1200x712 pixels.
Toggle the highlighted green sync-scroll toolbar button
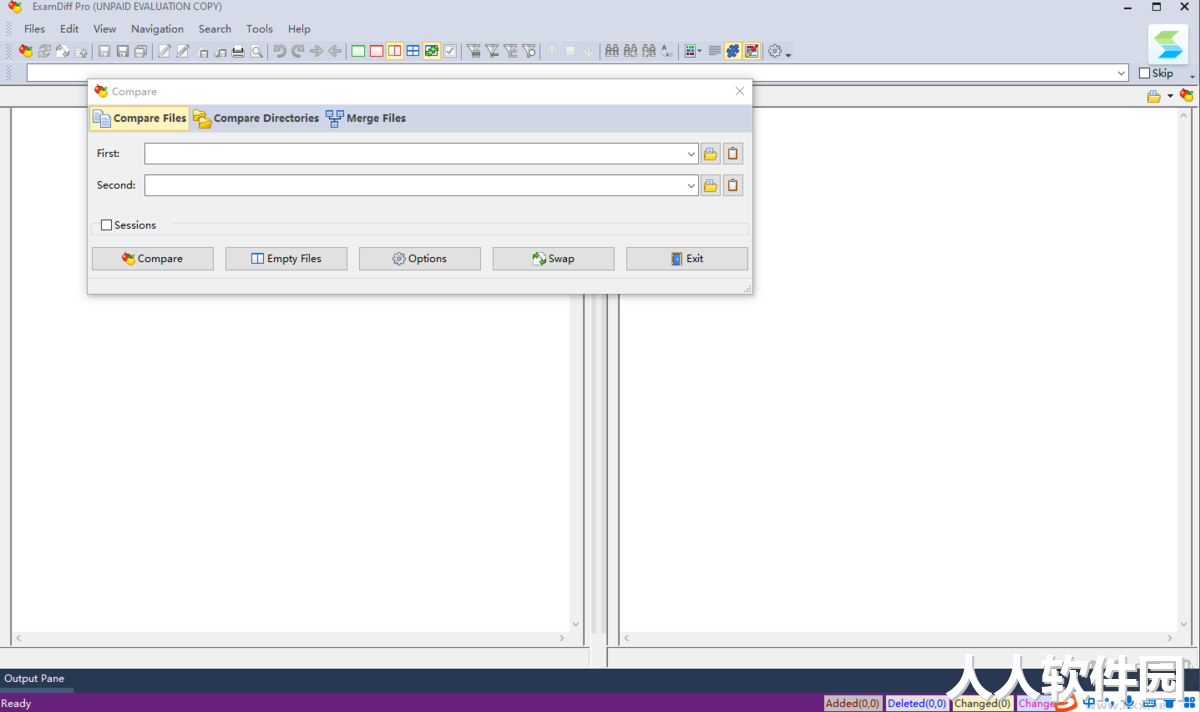(x=432, y=51)
